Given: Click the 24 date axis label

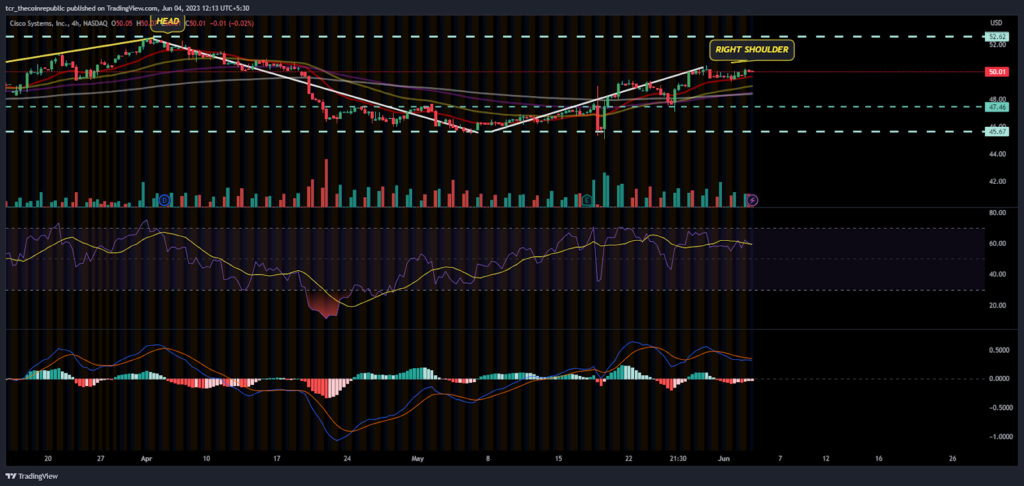Looking at the screenshot, I should tap(345, 459).
